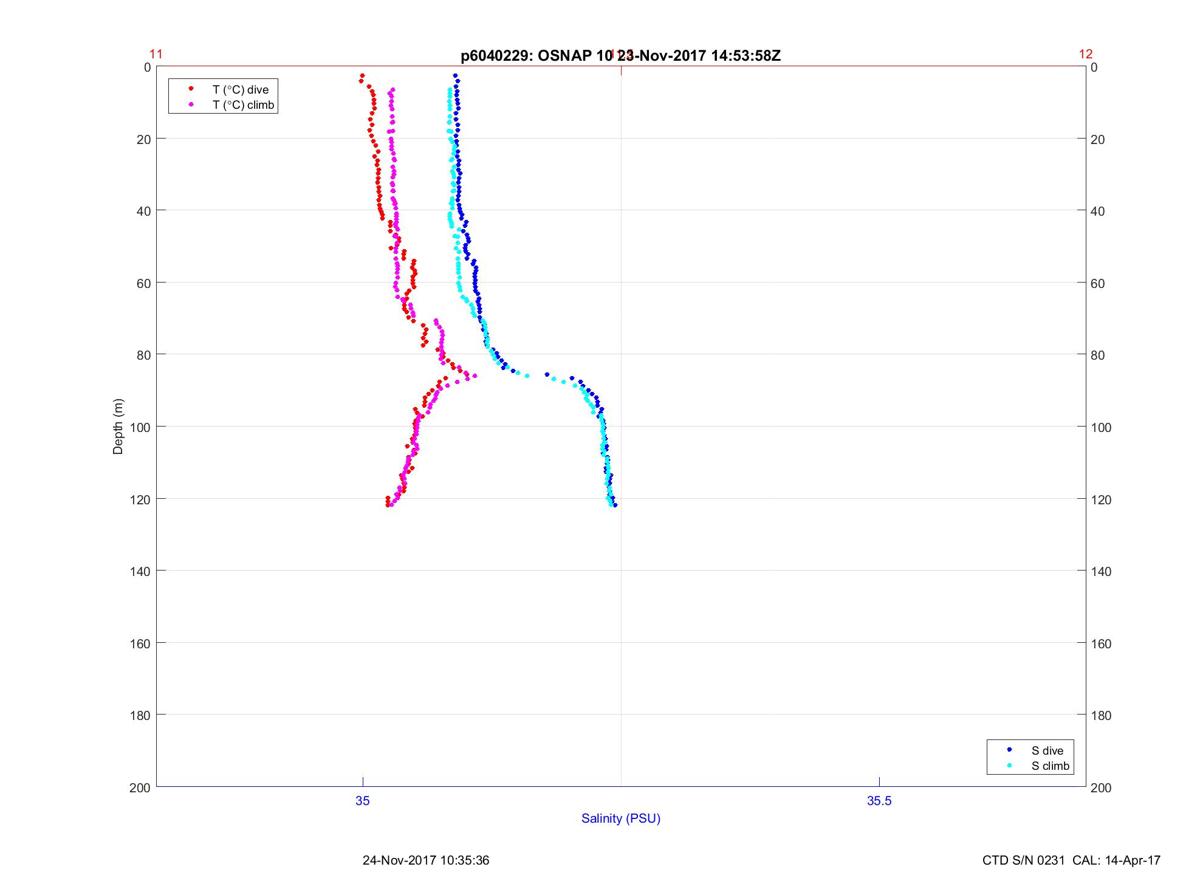Click left-axis depth tick '60'
The height and width of the screenshot is (885, 1200).
pos(144,283)
